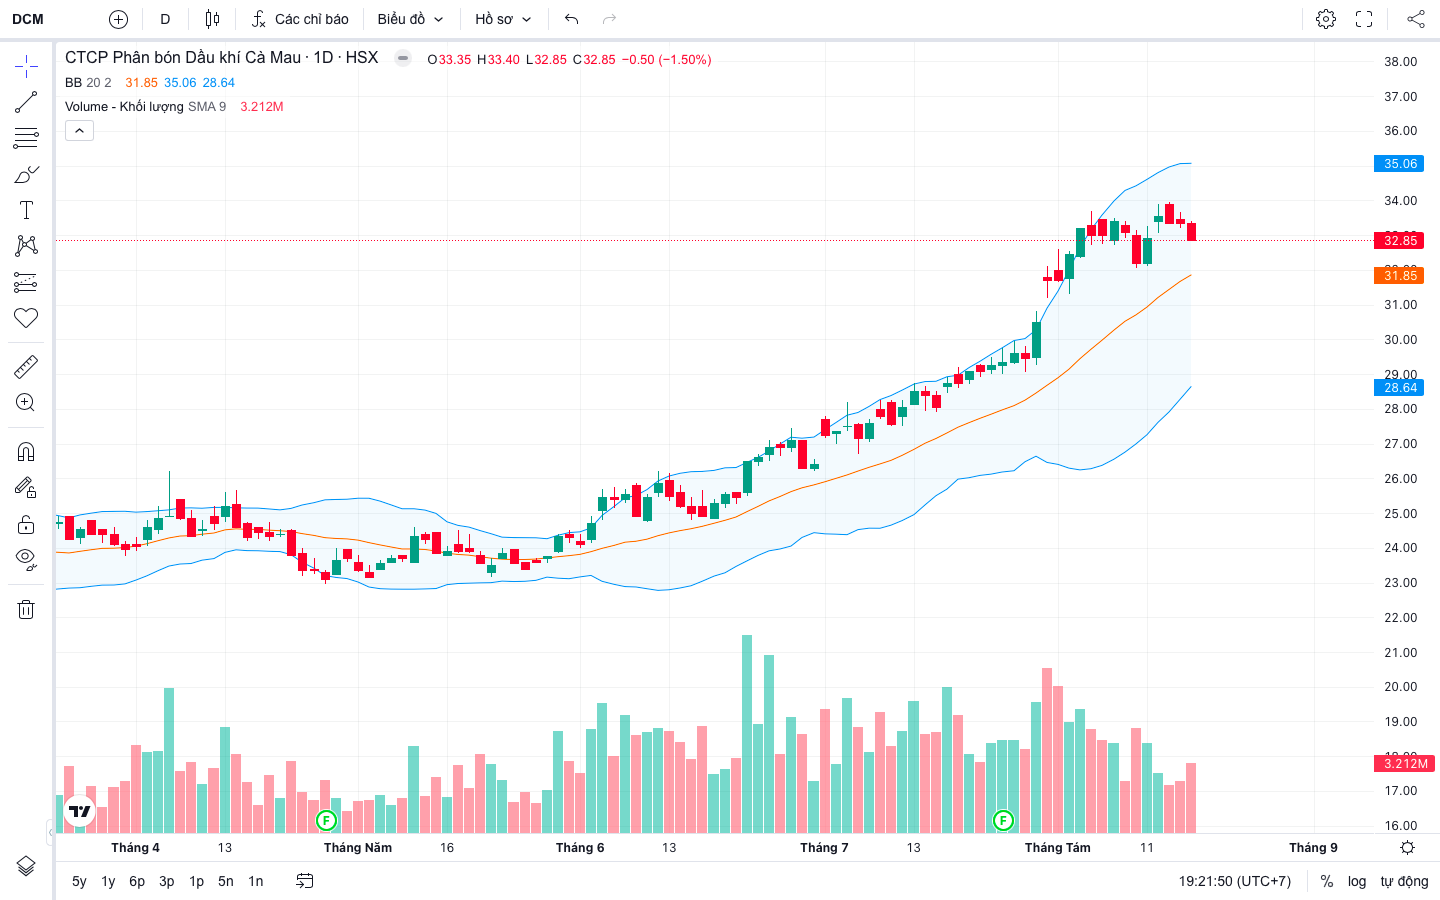The width and height of the screenshot is (1440, 900).
Task: Select the 1p time range
Action: point(197,881)
